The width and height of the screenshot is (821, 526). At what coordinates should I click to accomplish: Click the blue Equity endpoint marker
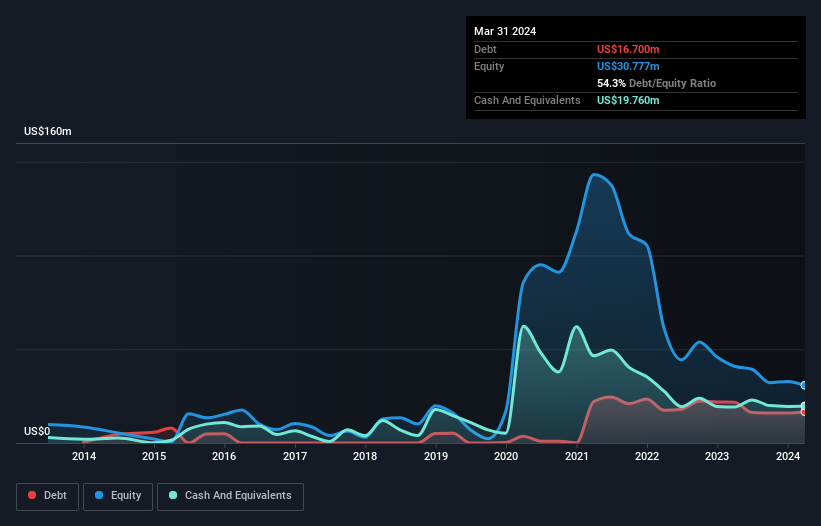(804, 385)
